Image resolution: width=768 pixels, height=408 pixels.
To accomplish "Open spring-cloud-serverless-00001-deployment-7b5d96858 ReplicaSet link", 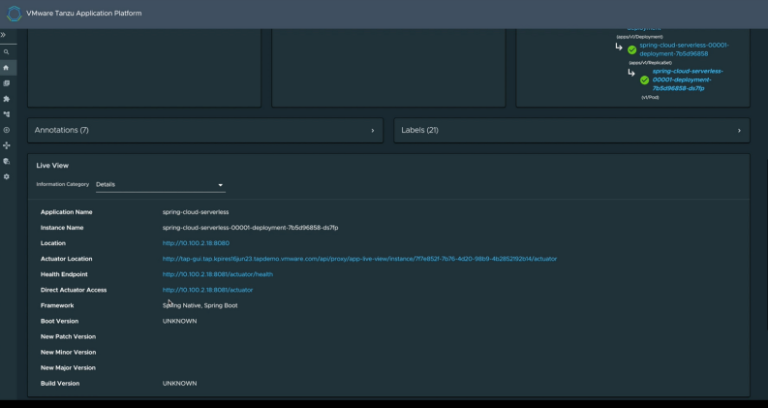I will coord(684,49).
